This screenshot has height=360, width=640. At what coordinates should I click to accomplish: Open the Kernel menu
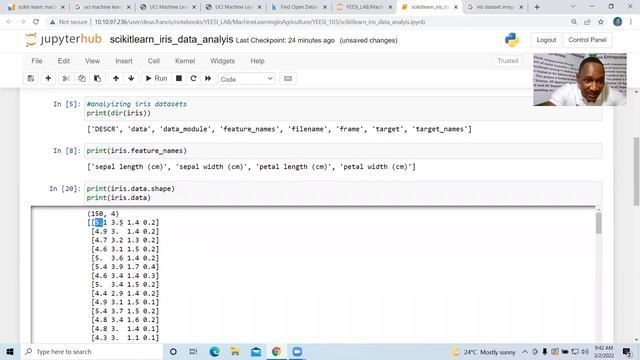point(185,61)
